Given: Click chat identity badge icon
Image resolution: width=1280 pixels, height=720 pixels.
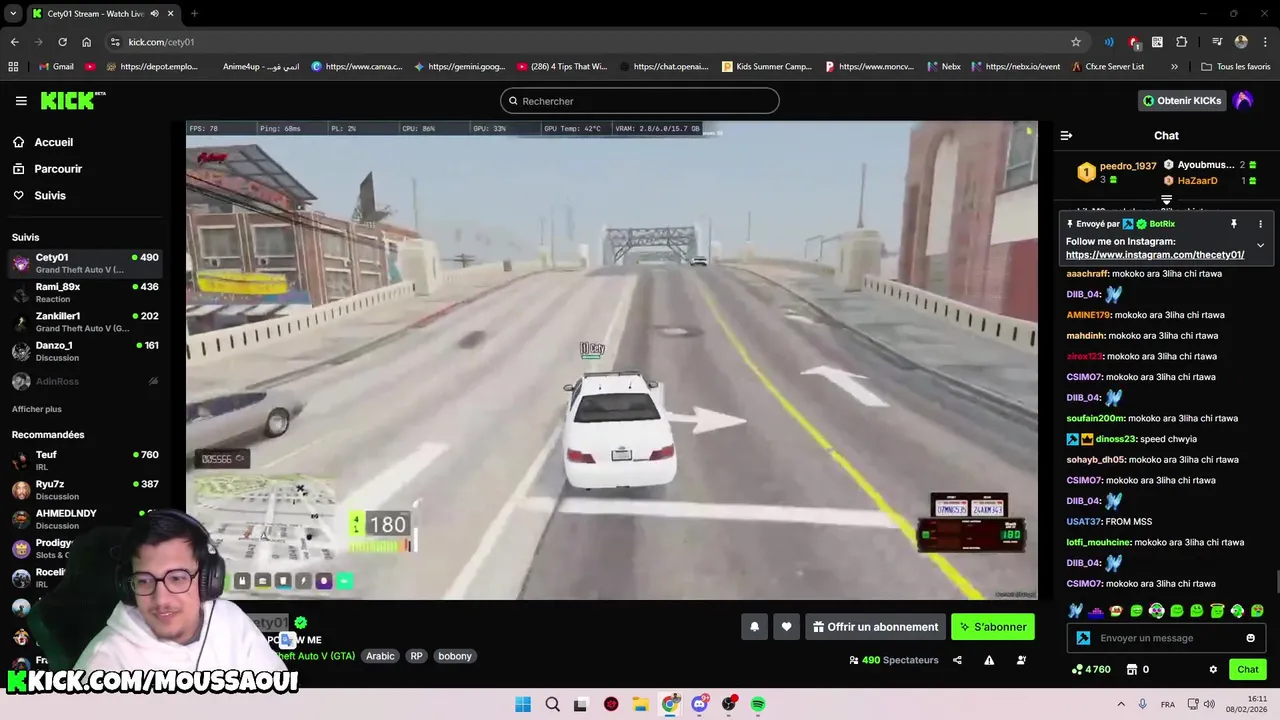Looking at the screenshot, I should (x=1083, y=638).
